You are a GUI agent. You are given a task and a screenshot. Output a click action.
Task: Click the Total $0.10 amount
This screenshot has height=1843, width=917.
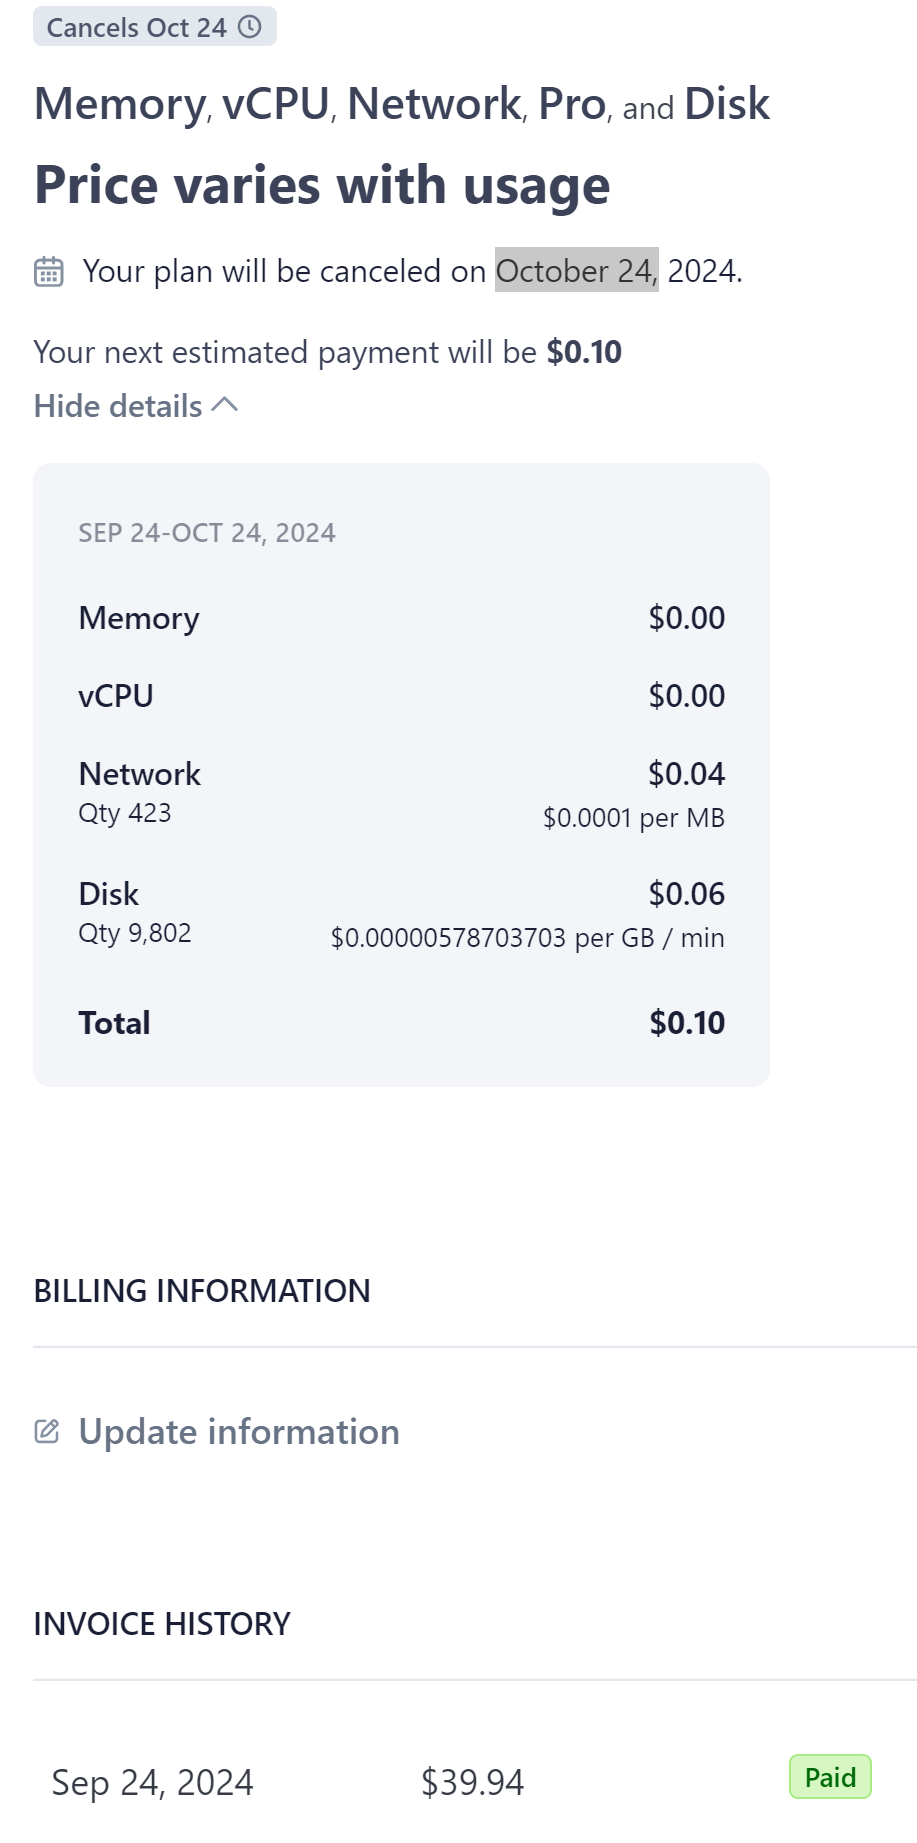[687, 1022]
